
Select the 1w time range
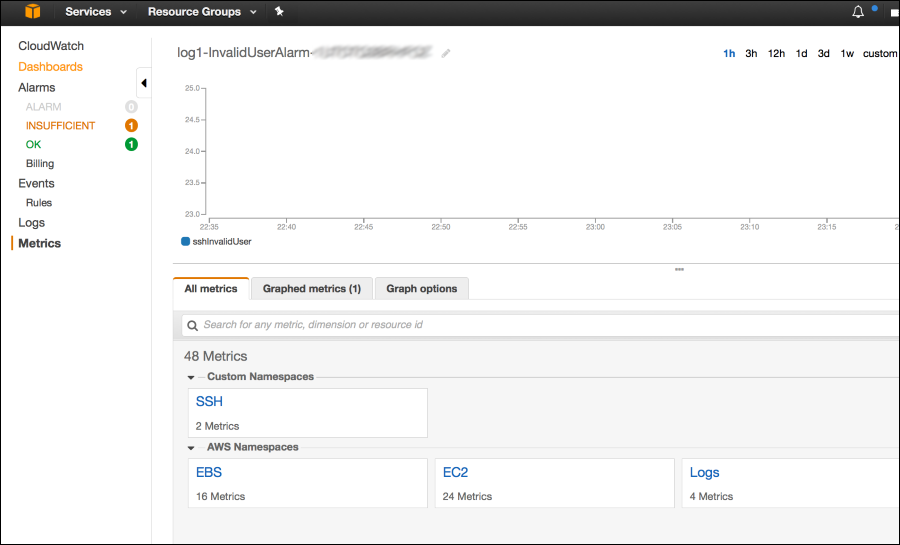pos(847,53)
